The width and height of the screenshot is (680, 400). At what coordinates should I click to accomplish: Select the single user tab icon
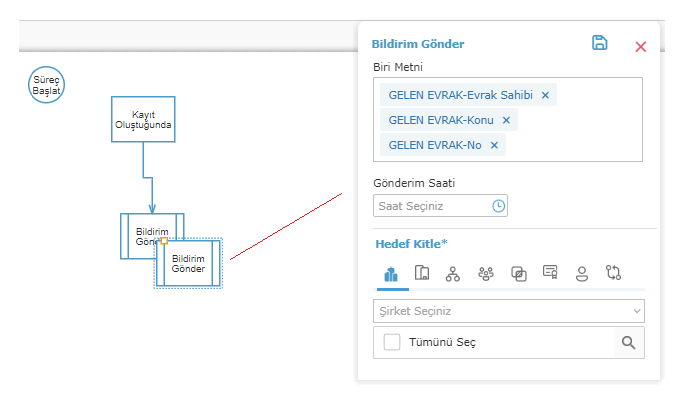click(x=581, y=273)
